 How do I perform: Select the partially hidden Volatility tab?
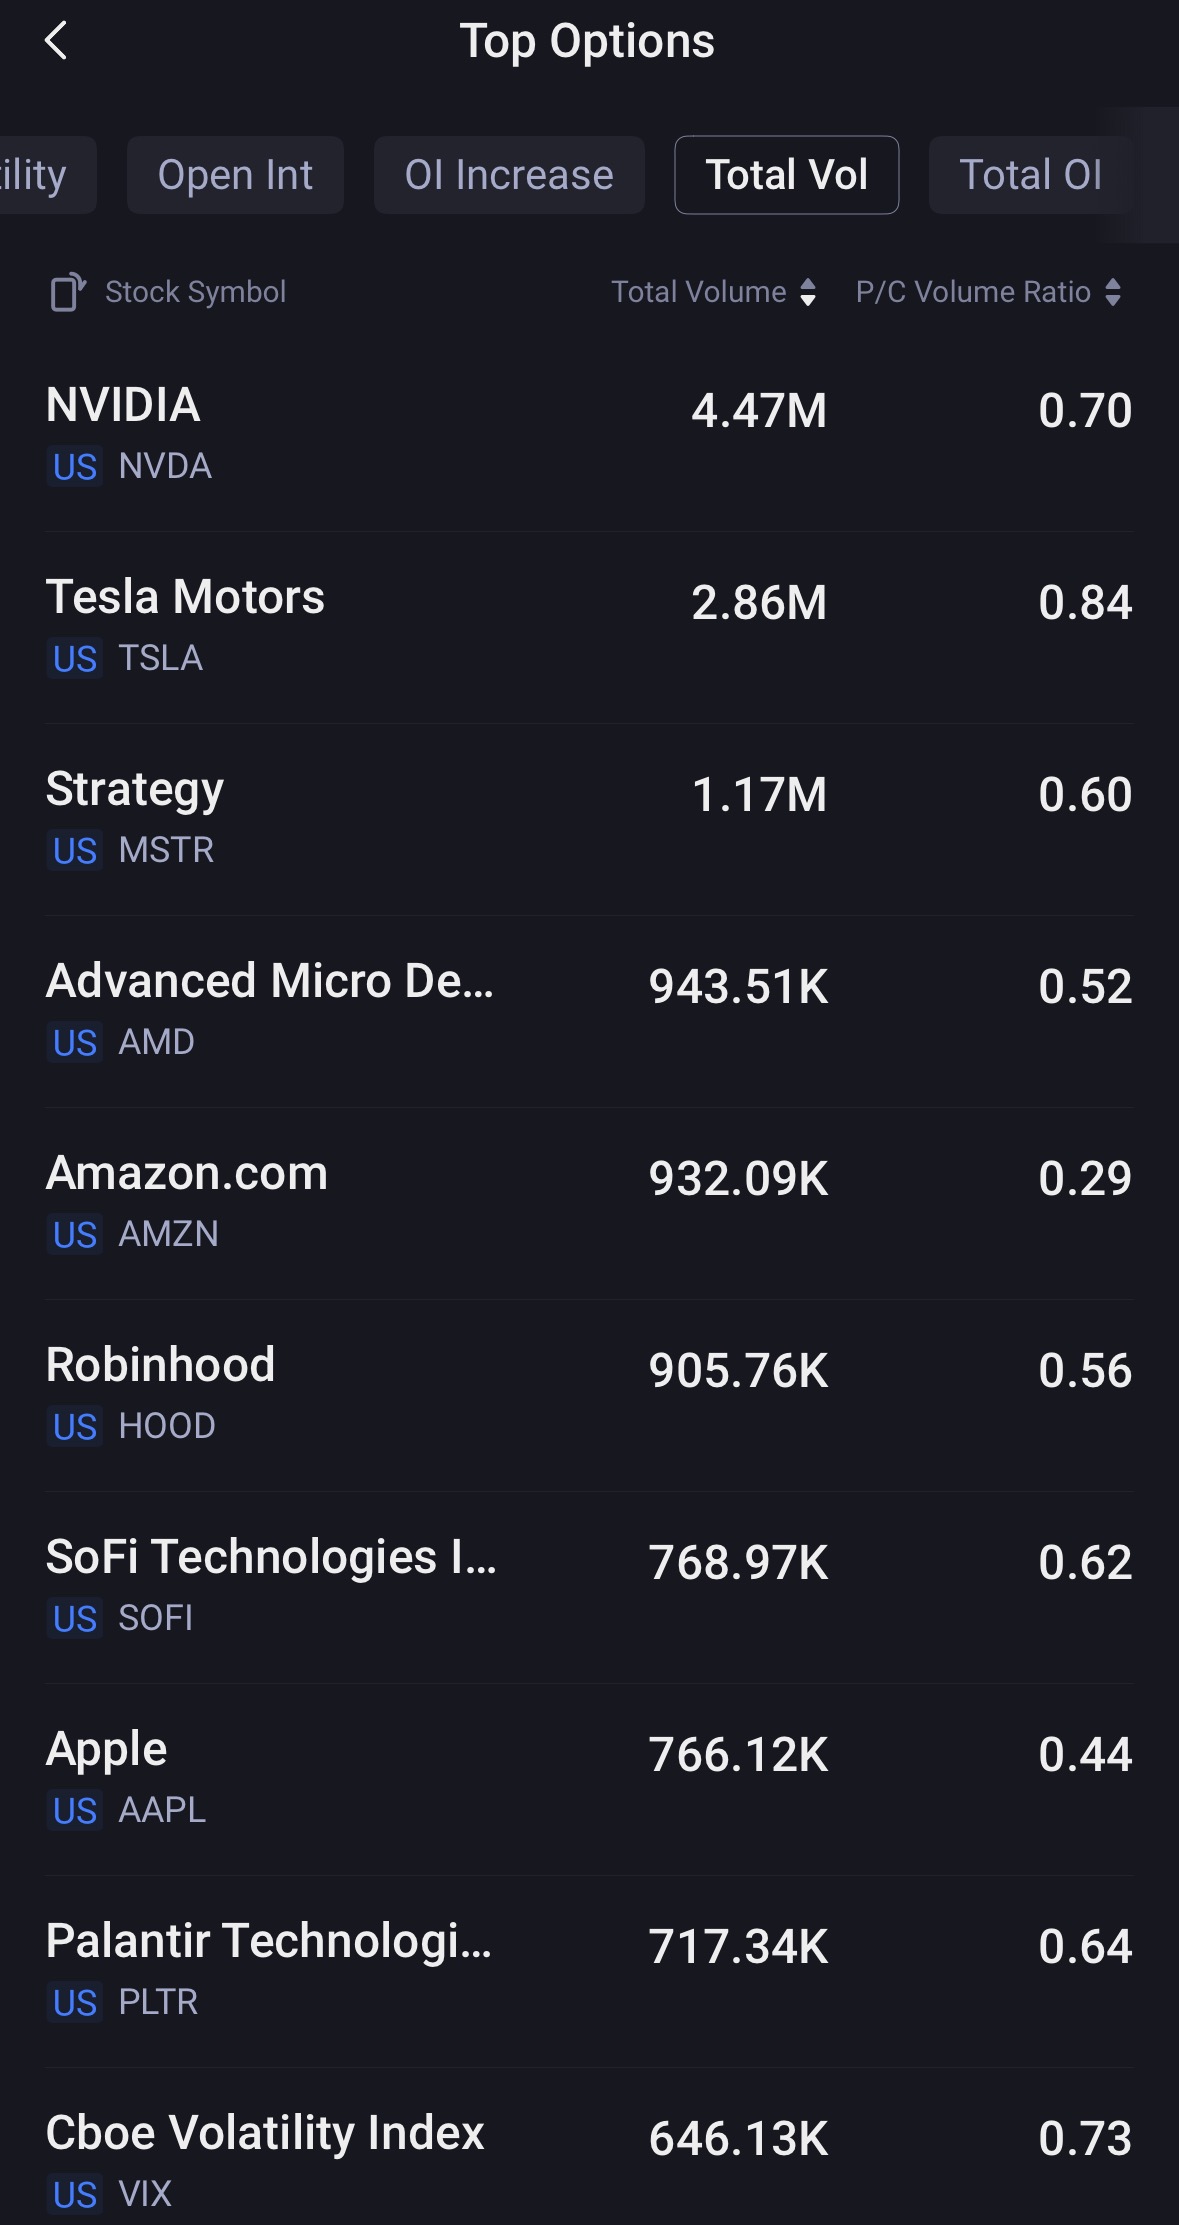40,175
